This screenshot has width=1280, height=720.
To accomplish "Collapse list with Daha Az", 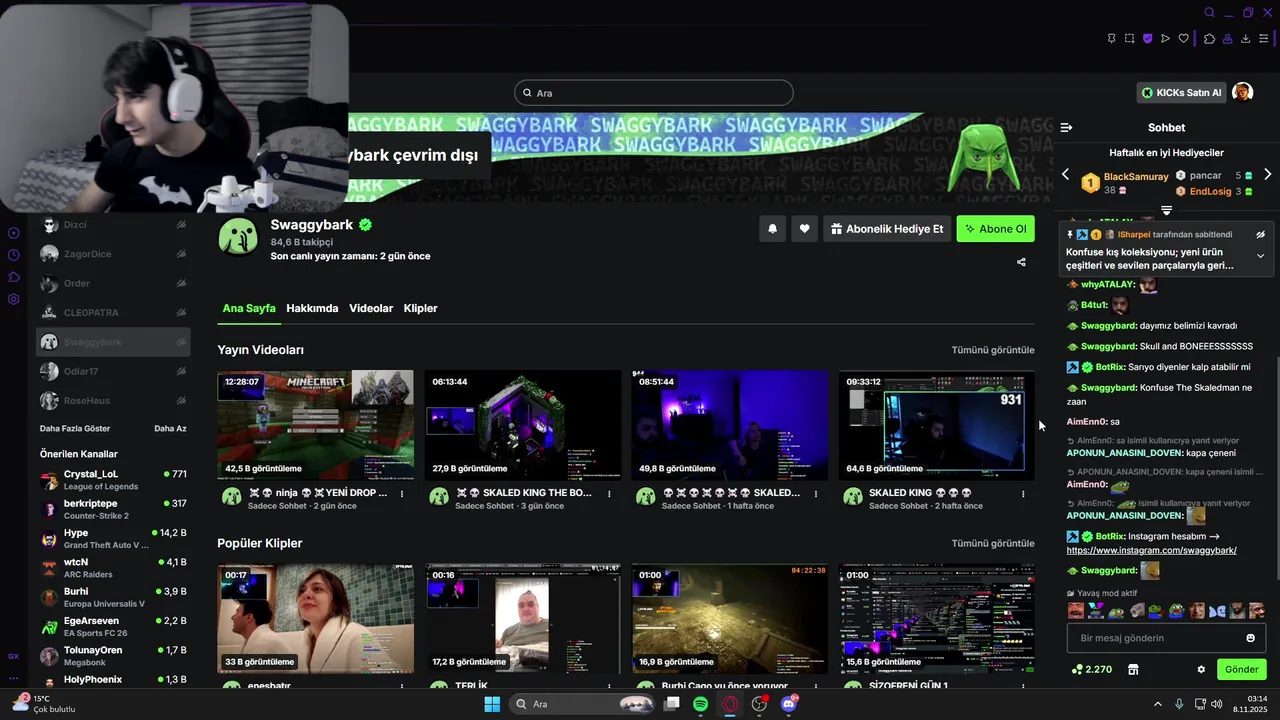I will tap(170, 428).
